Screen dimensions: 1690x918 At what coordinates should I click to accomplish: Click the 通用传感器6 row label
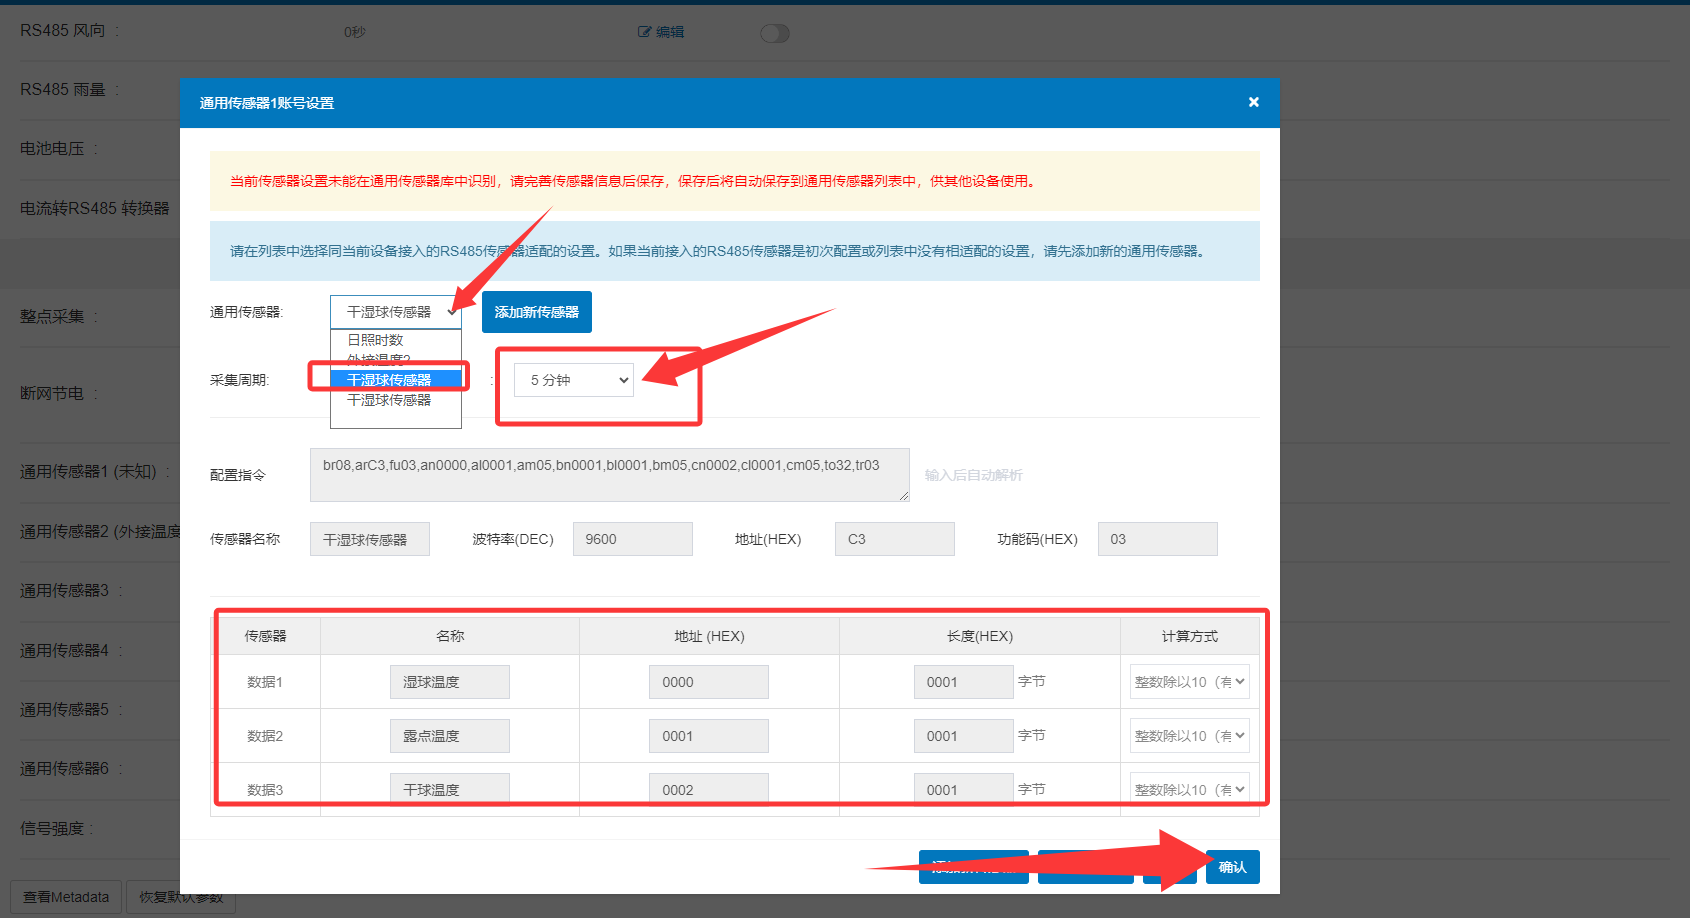pyautogui.click(x=64, y=768)
